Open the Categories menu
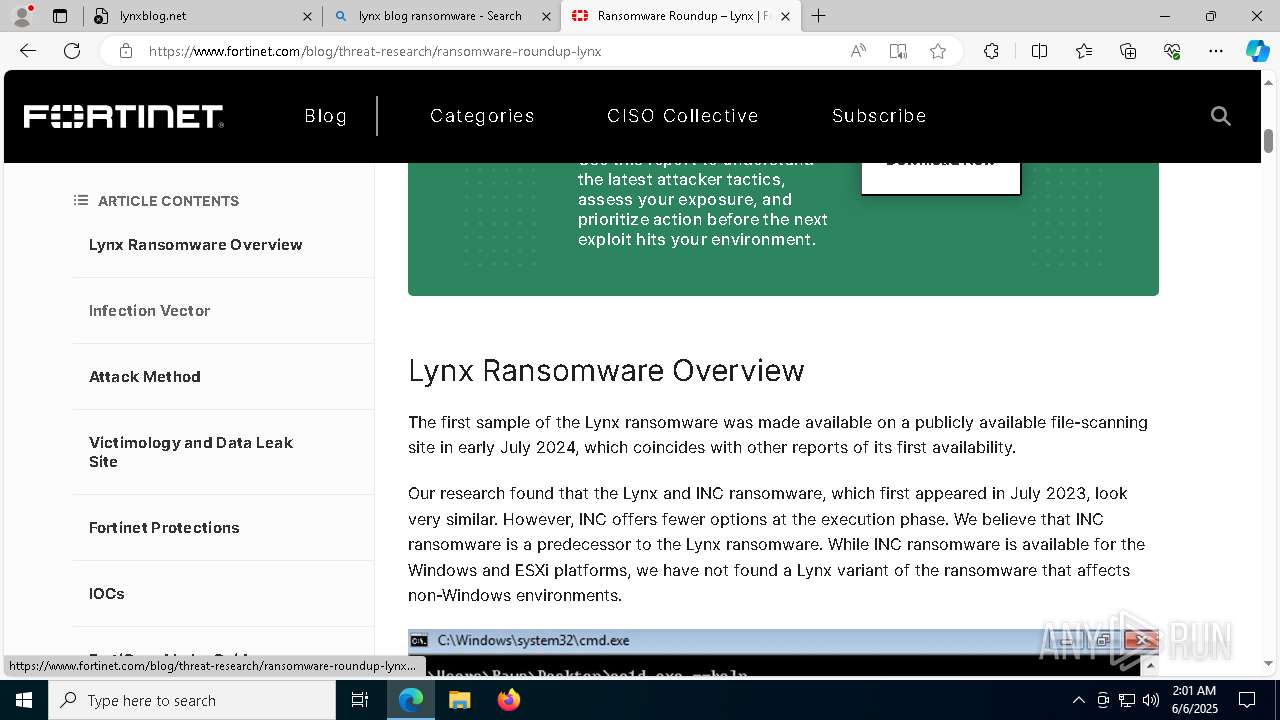 coord(482,116)
